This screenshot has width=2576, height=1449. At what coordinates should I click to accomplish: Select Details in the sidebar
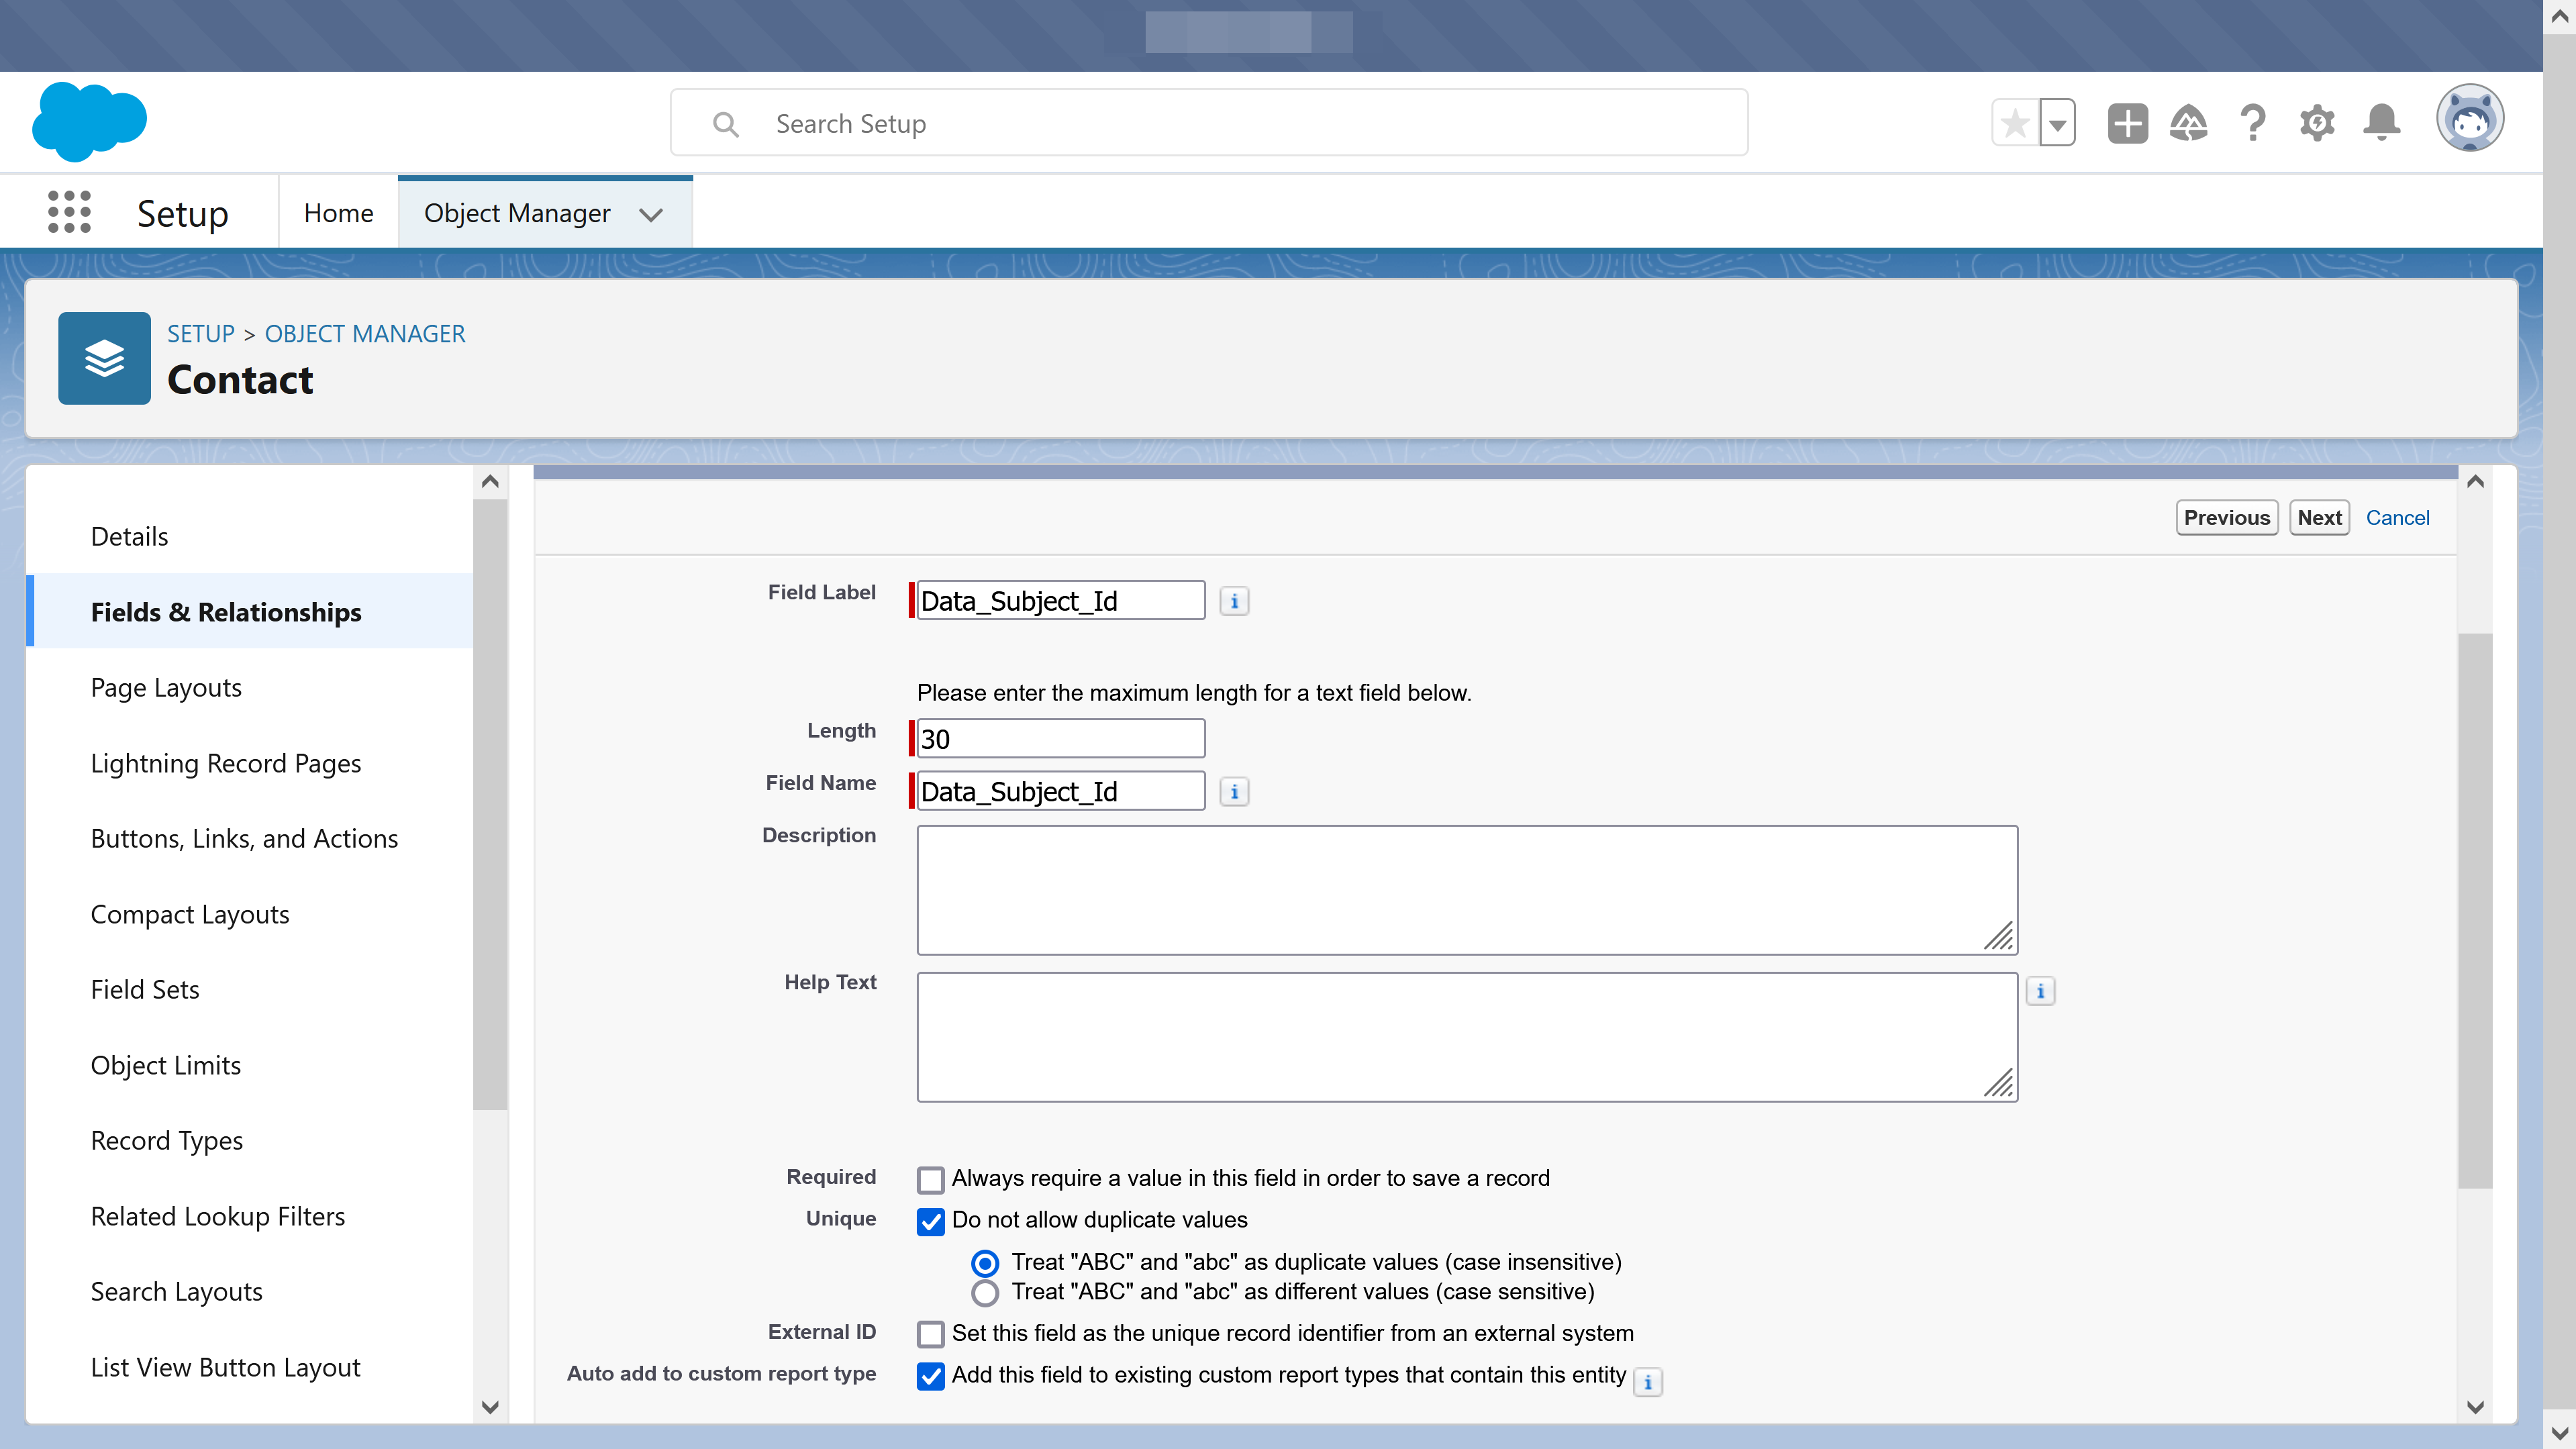click(129, 536)
